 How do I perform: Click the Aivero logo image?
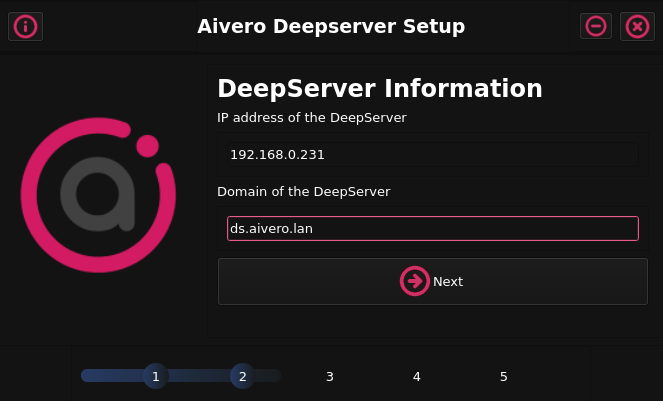[x=98, y=195]
